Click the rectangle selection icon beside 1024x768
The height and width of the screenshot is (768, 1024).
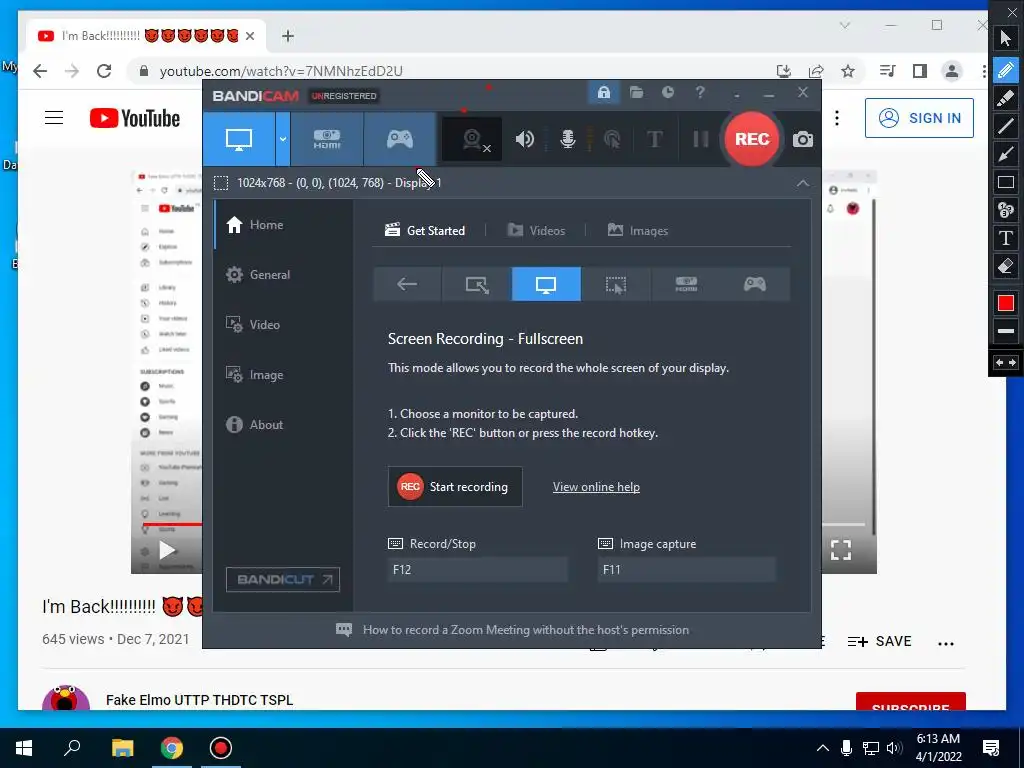click(x=221, y=183)
